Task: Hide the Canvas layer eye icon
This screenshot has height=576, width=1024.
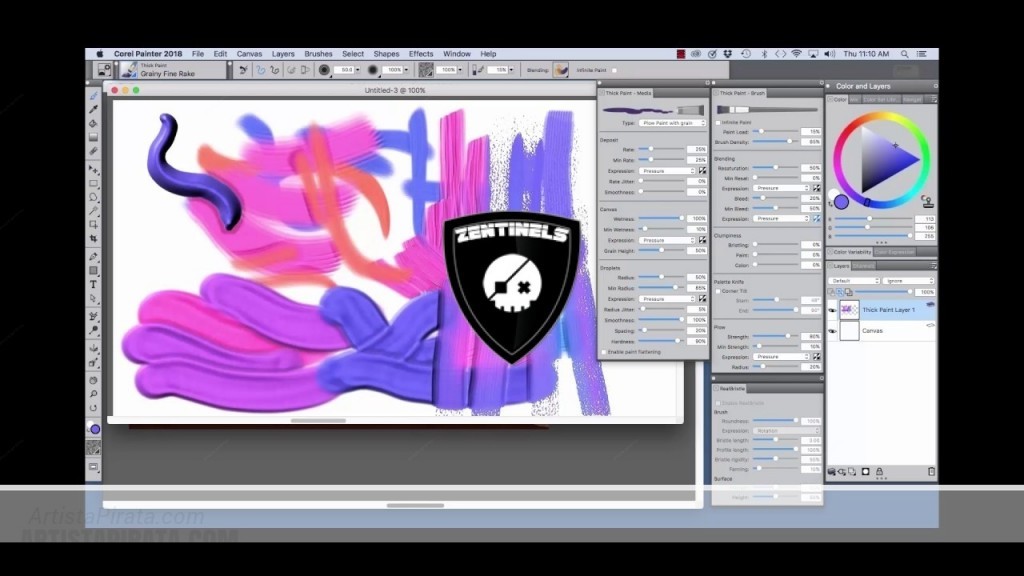Action: coord(832,331)
